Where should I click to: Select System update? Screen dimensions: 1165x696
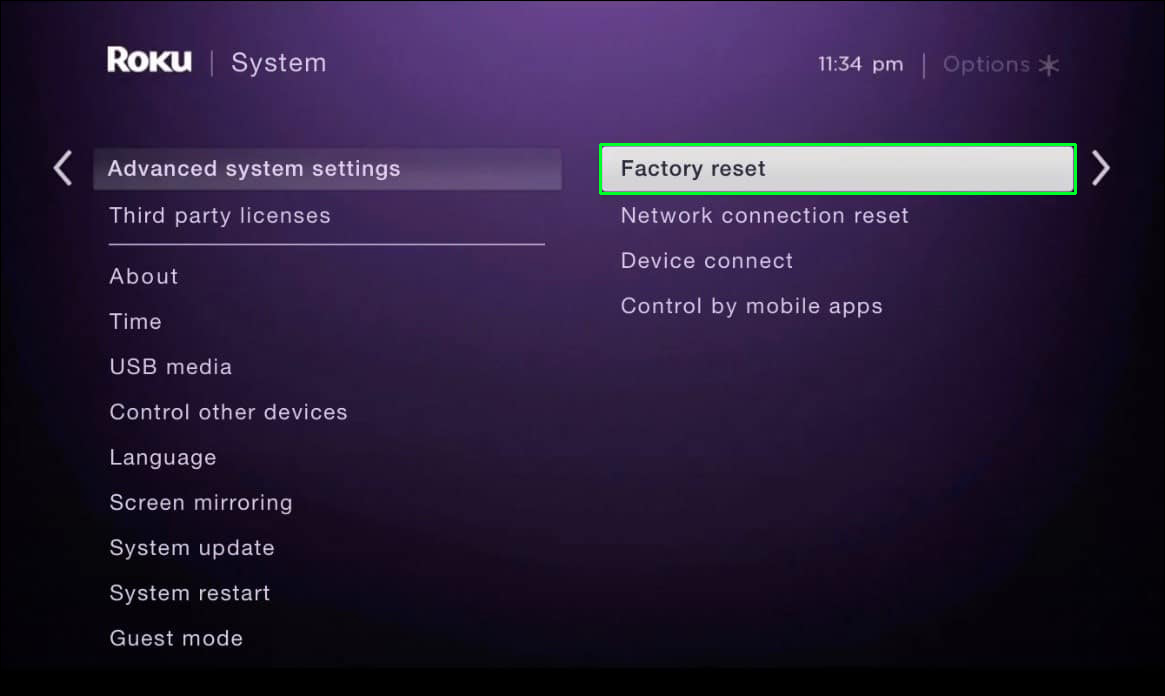[192, 549]
